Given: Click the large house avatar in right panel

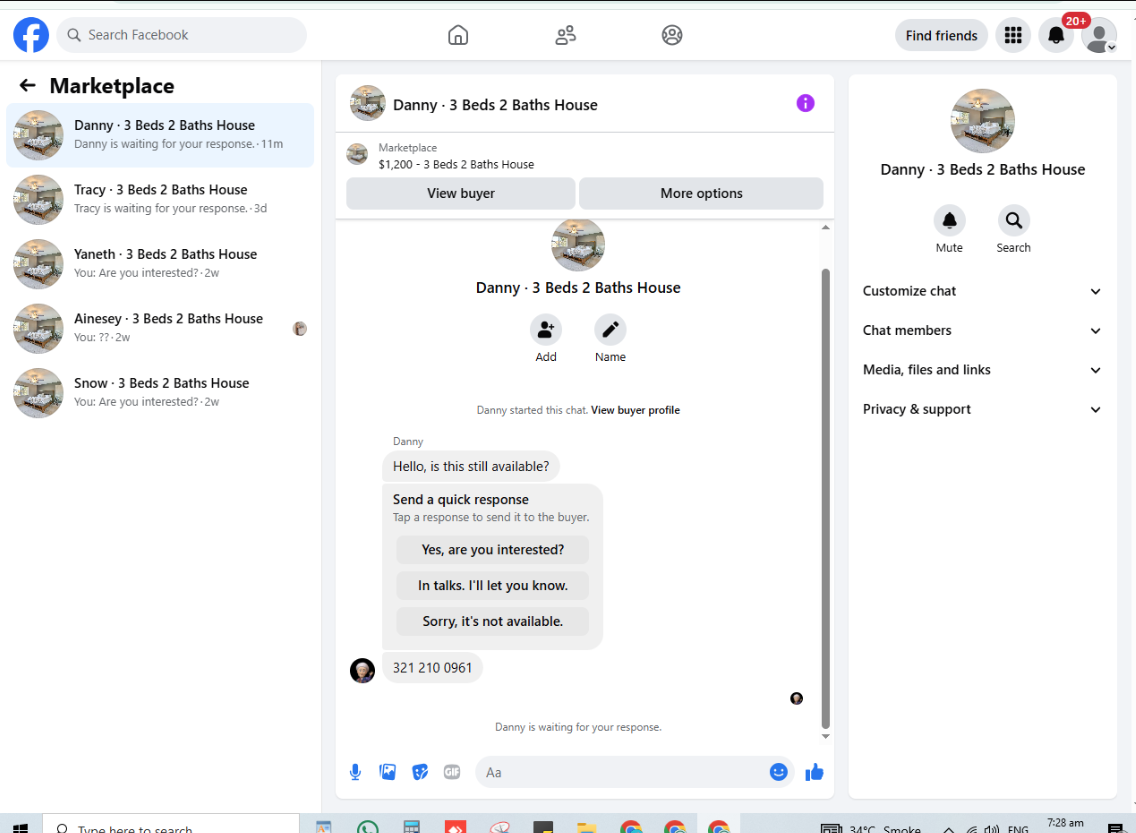Looking at the screenshot, I should coord(982,121).
